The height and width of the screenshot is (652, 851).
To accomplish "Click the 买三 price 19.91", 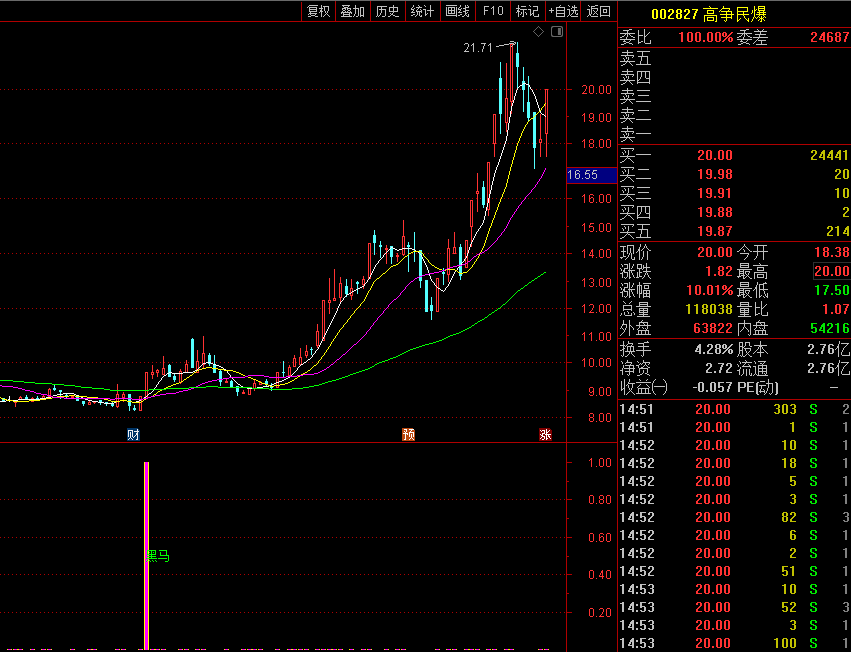I will point(715,193).
